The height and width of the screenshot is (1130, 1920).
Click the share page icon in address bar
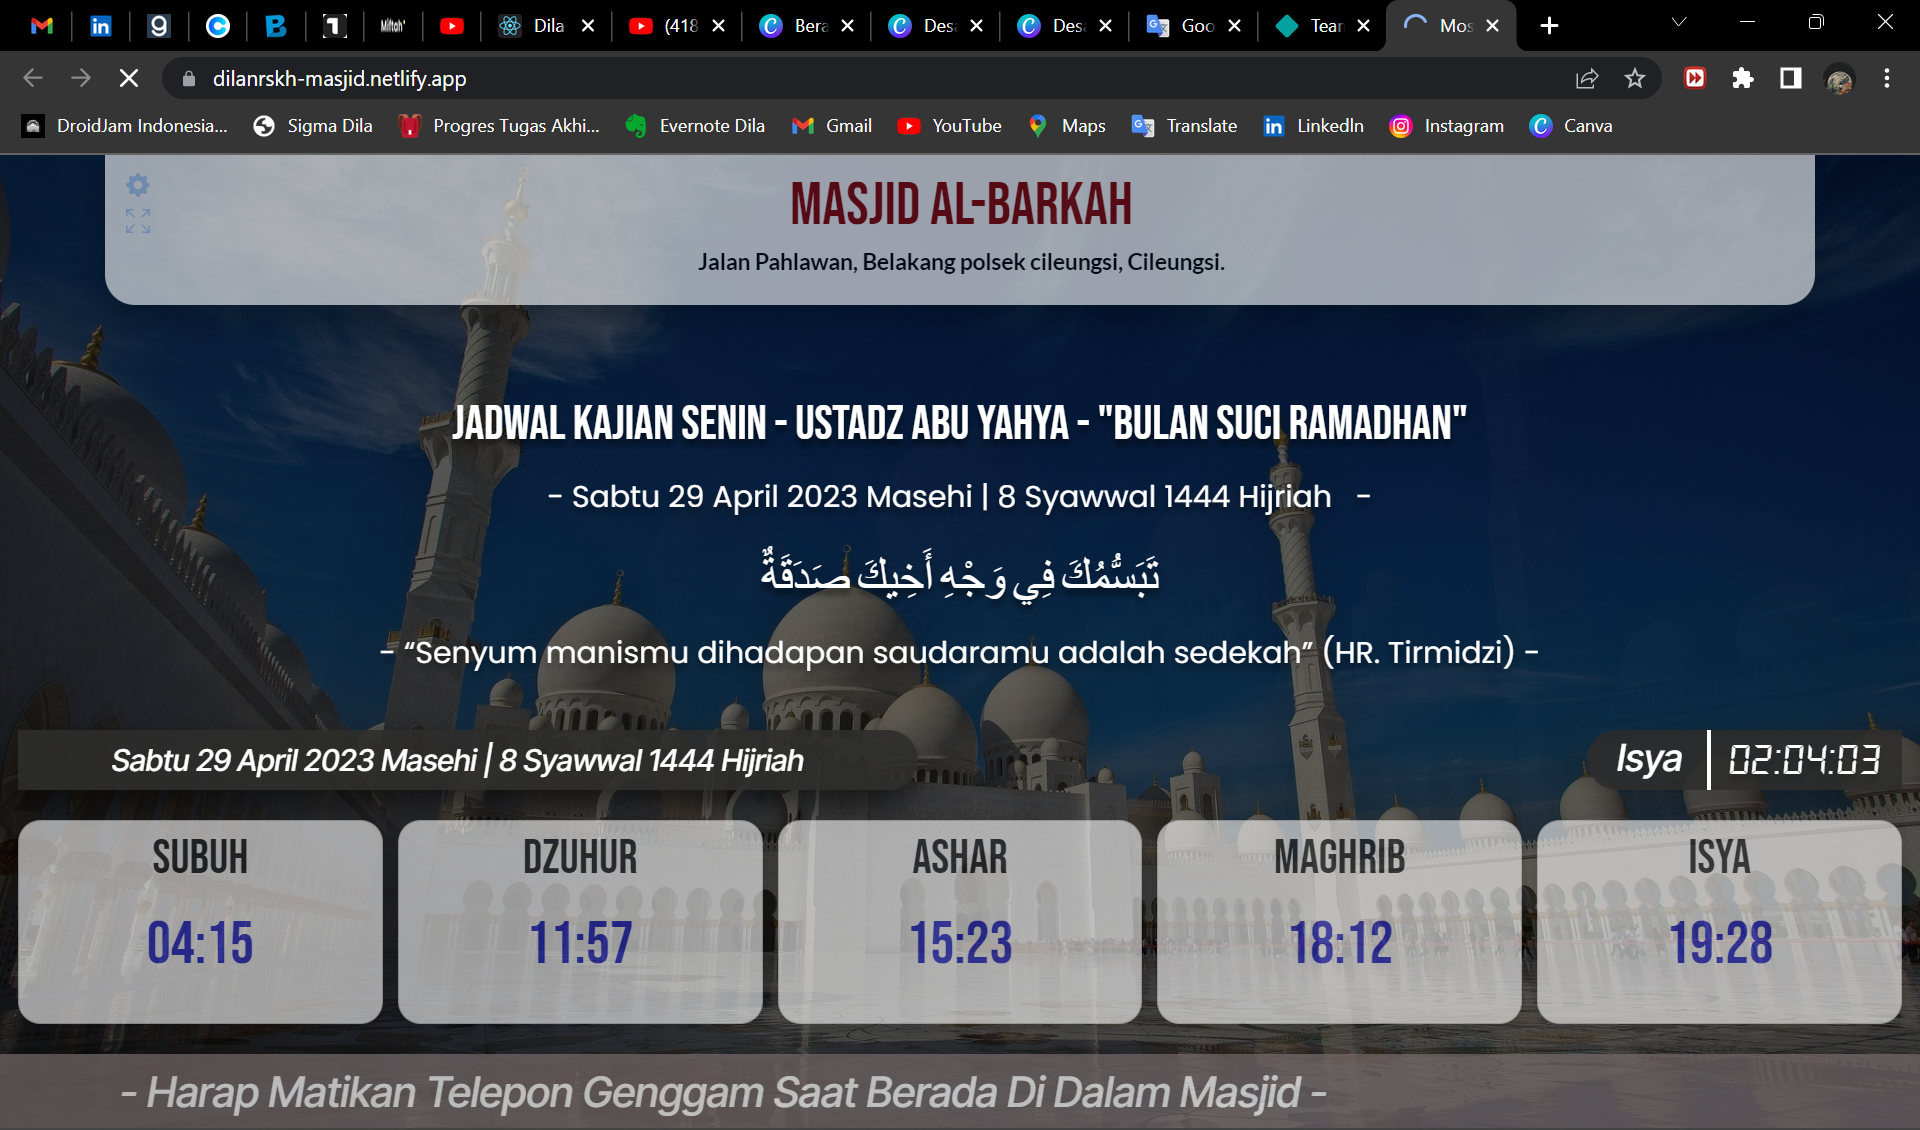pyautogui.click(x=1587, y=78)
